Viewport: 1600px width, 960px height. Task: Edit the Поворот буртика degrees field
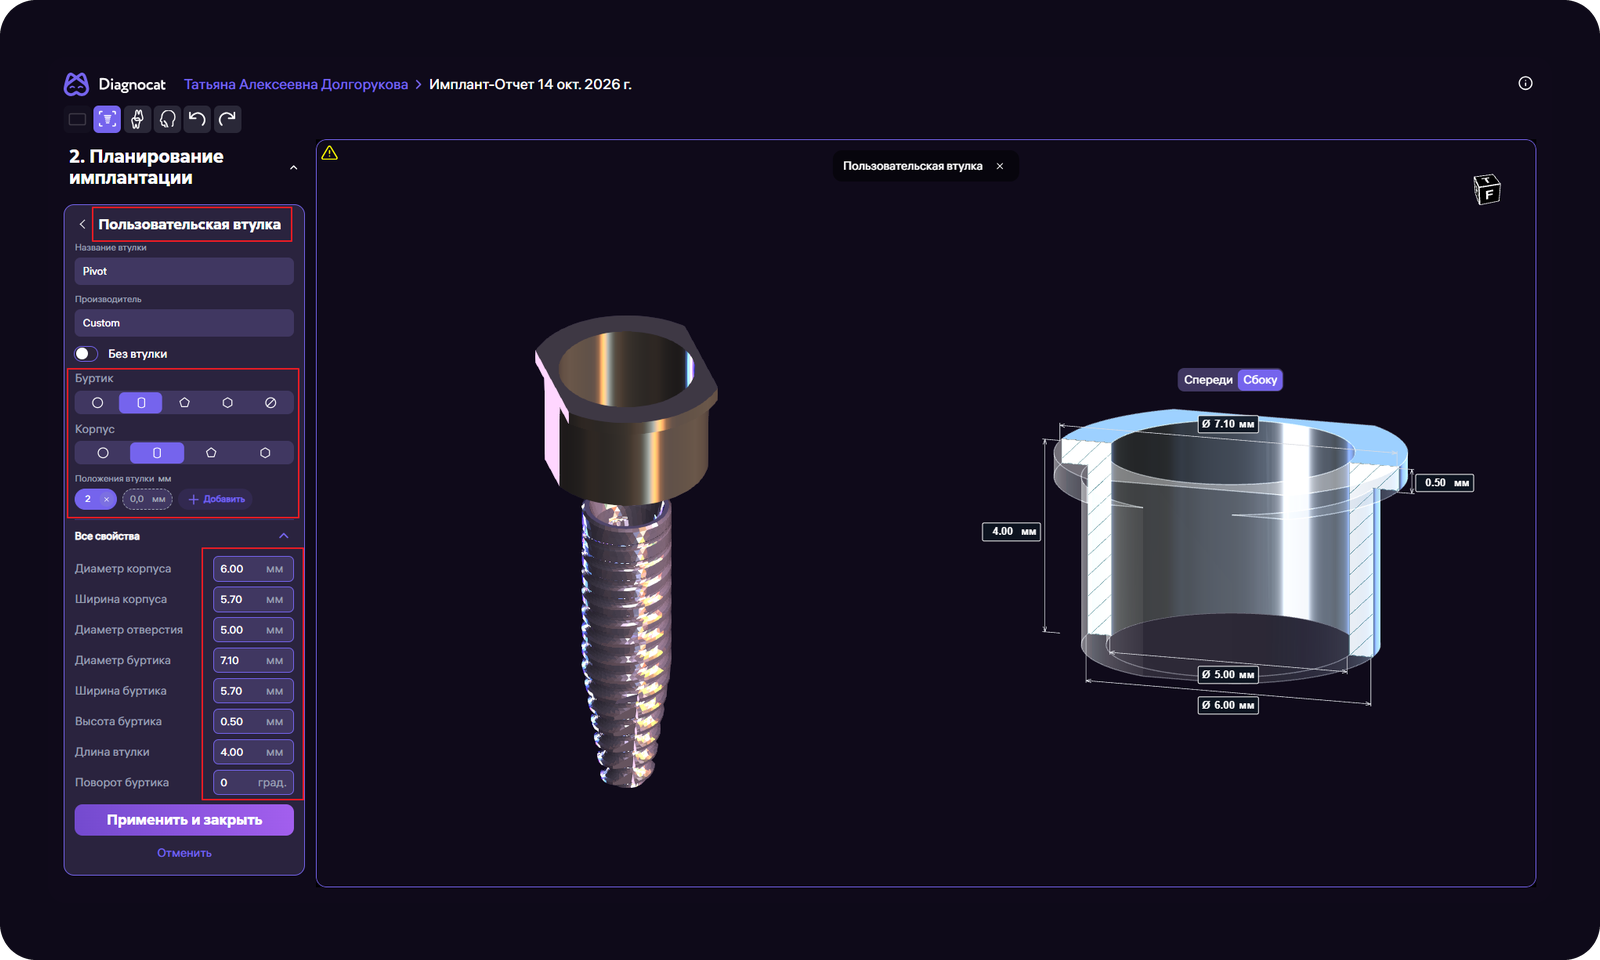253,783
